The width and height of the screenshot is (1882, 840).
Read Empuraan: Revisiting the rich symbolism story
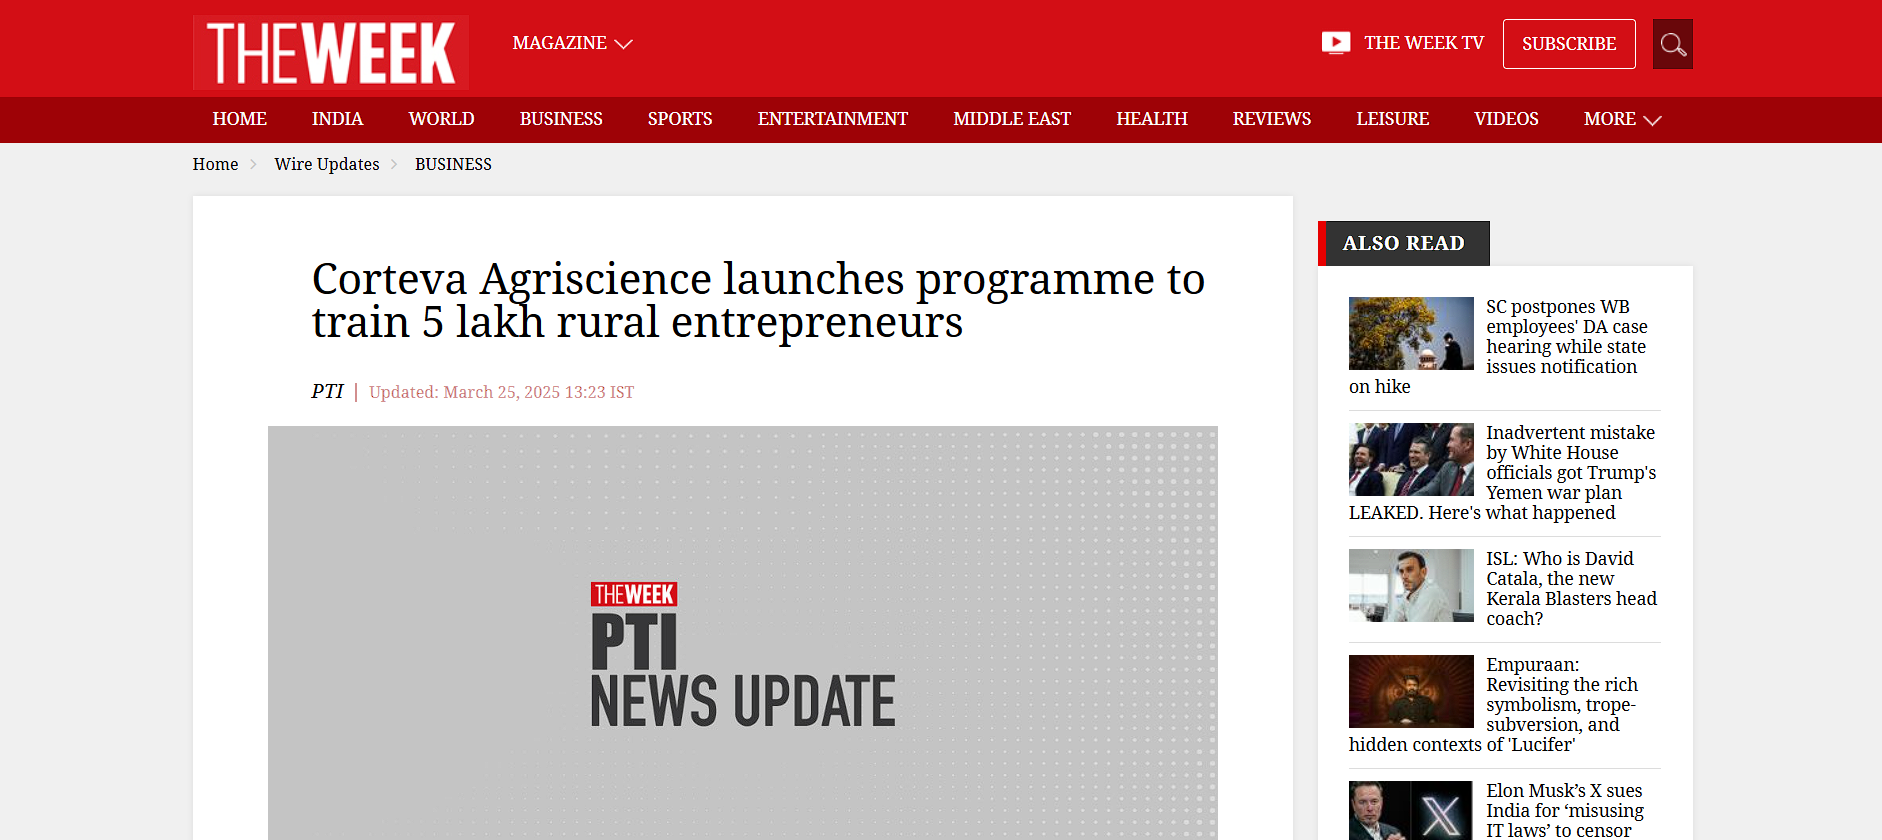pos(1562,695)
